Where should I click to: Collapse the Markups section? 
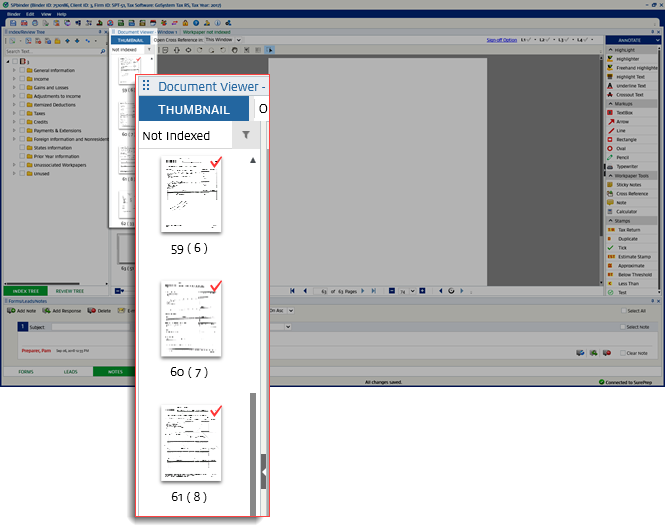pos(610,104)
